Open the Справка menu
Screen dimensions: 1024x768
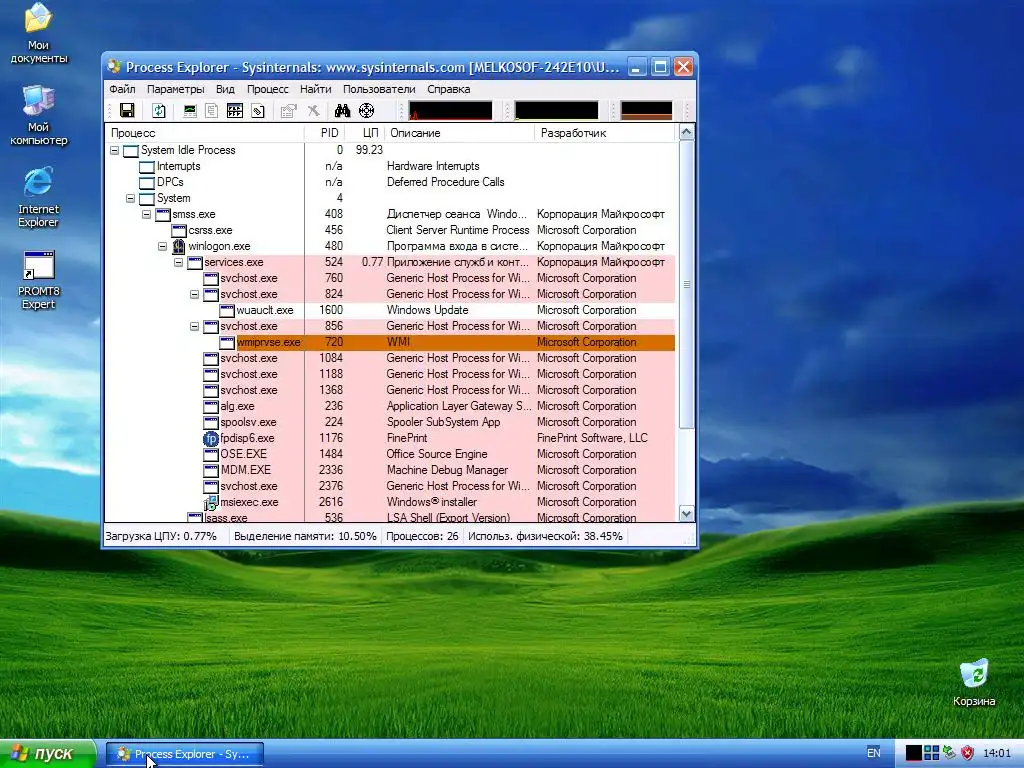(x=448, y=89)
